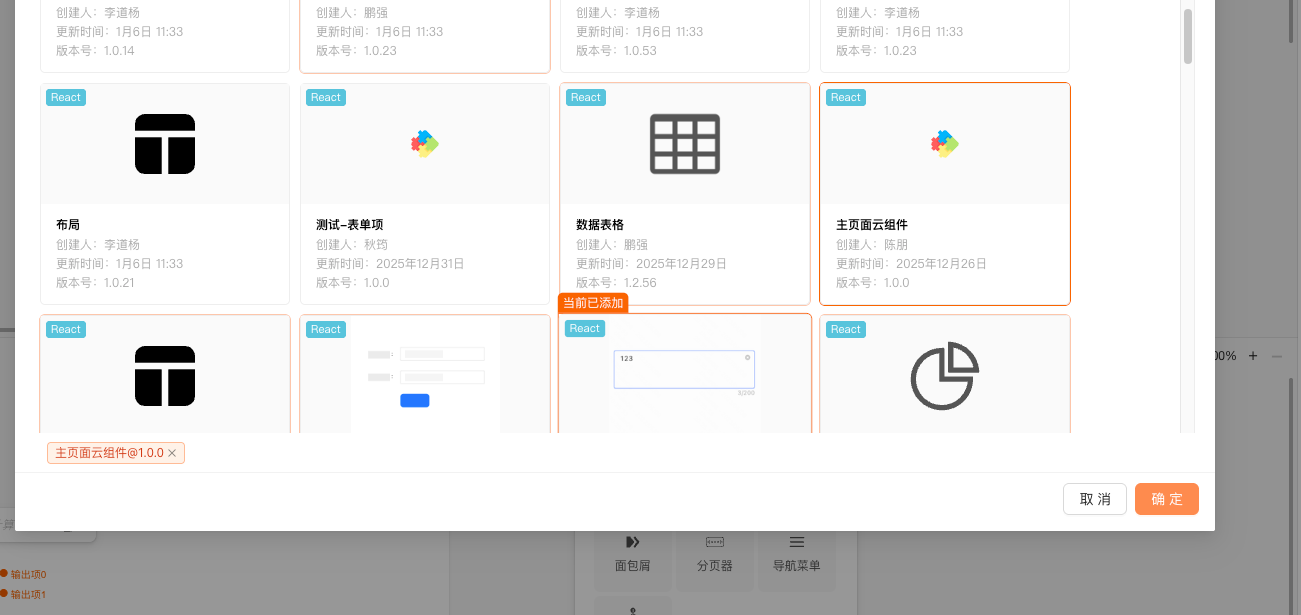Viewport: 1301px width, 615px height.
Task: Click the dialog's vertical scrollbar thumb
Action: pos(1188,36)
